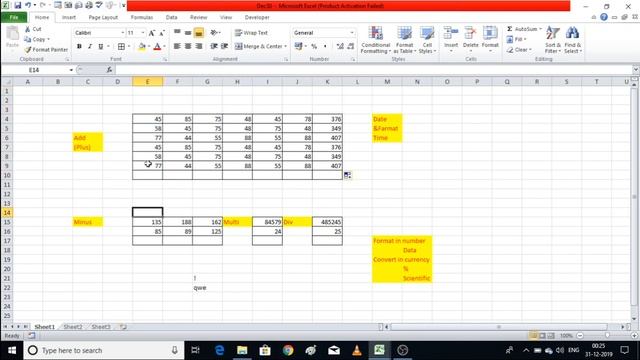Viewport: 640px width, 360px height.
Task: Click the Chrome icon in taskbar
Action: pyautogui.click(x=288, y=350)
